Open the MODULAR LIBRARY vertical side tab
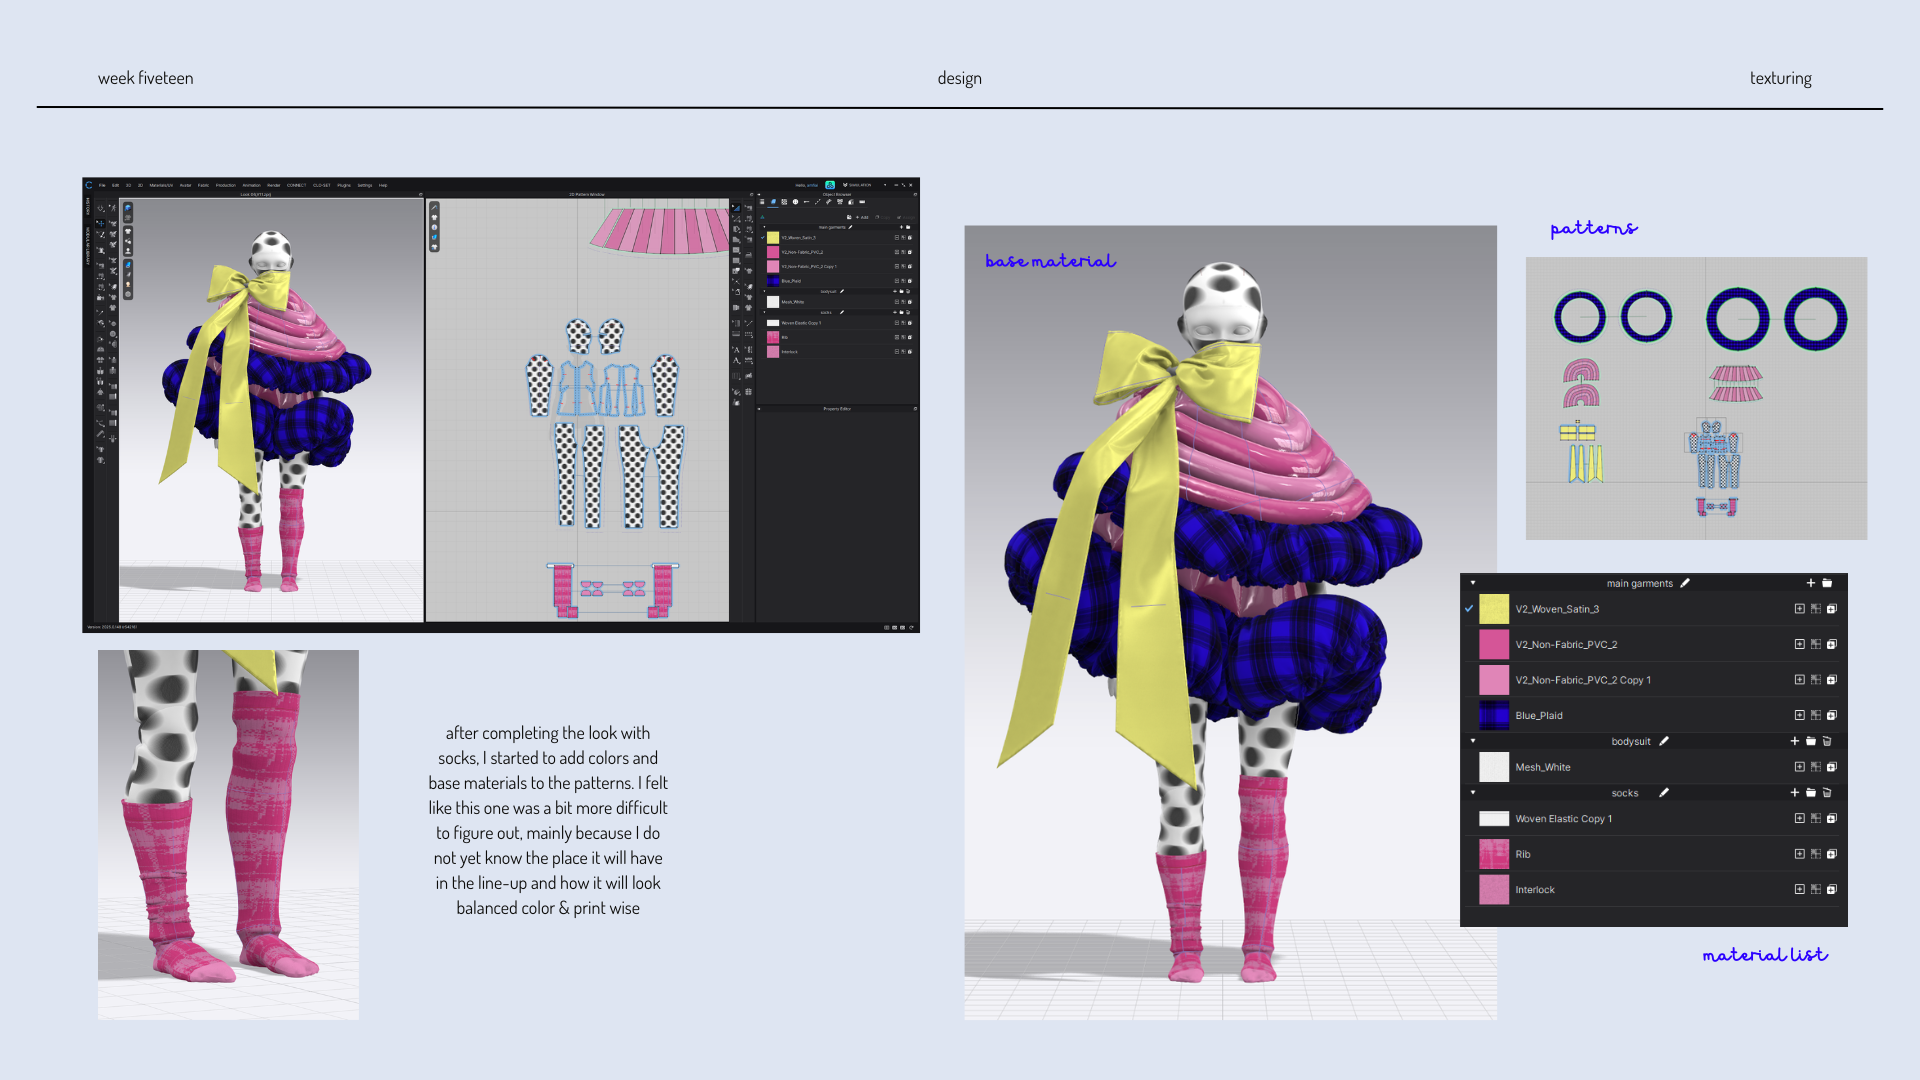 coord(88,246)
